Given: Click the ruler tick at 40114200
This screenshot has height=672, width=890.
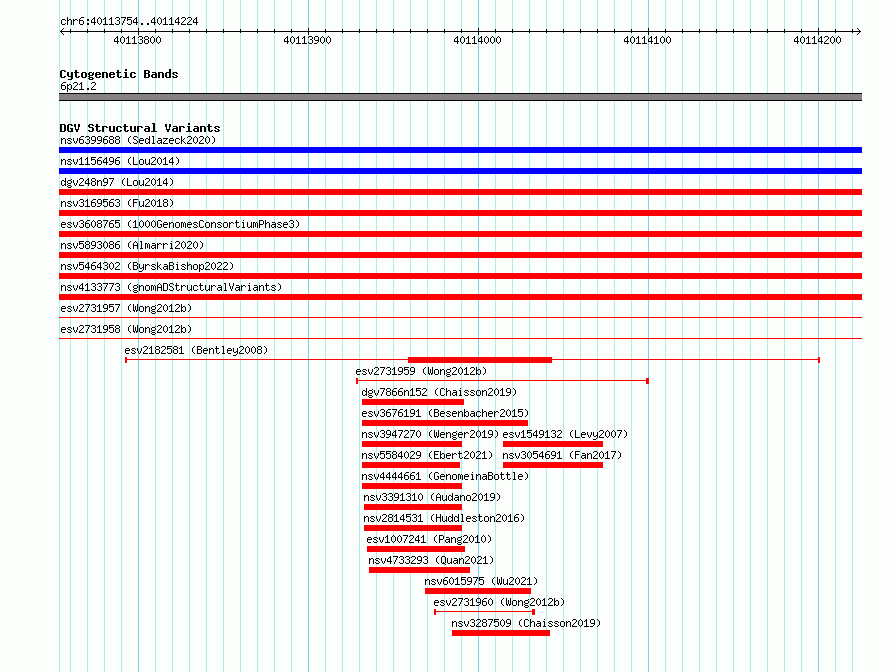Looking at the screenshot, I should point(818,32).
